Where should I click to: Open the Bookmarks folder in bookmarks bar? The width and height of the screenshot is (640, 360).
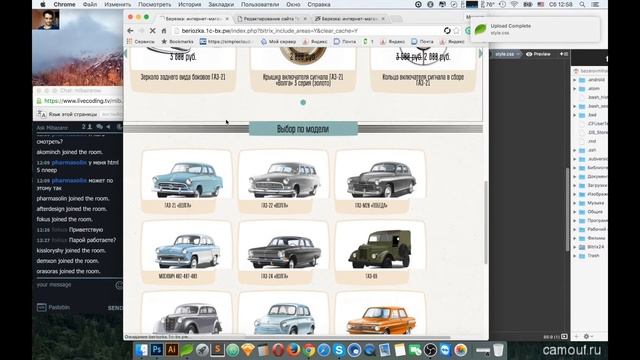tap(178, 42)
